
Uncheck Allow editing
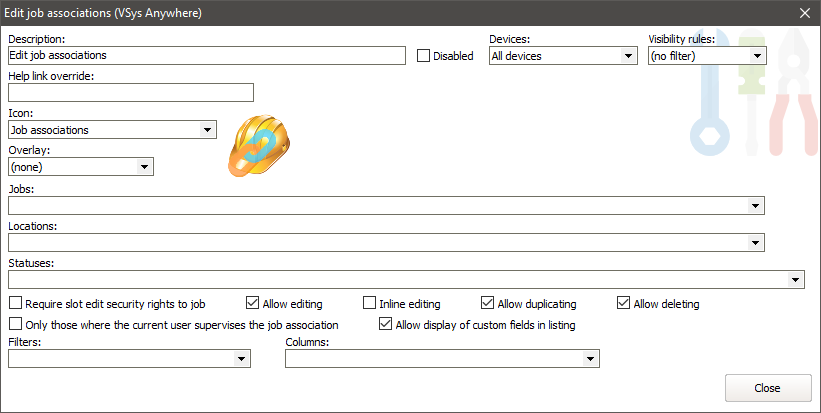pos(252,303)
